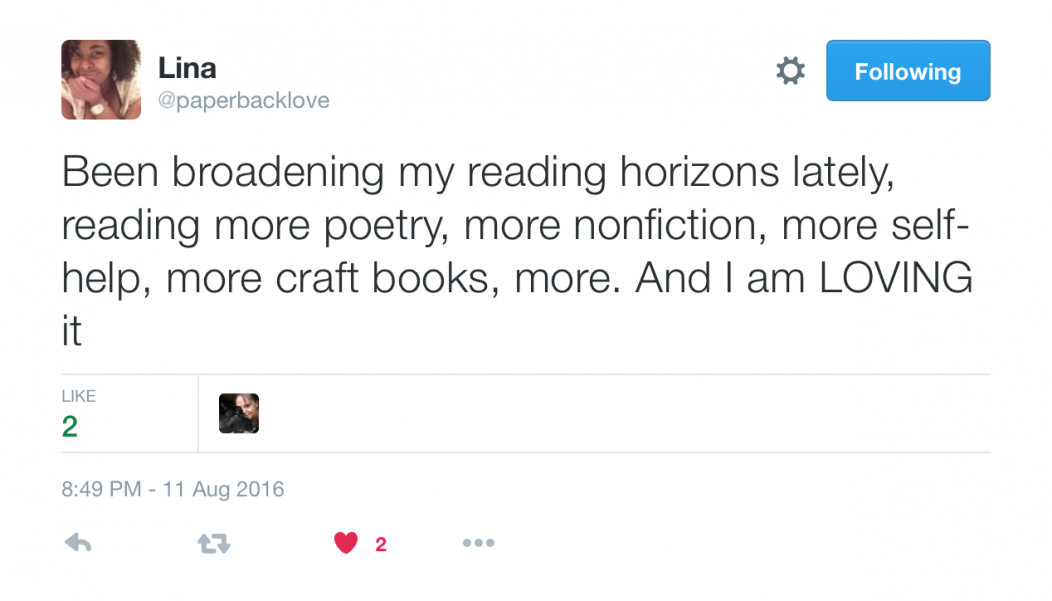Screen dimensions: 1052x601
Task: Click the final word it in the tweet
Action: pos(72,331)
